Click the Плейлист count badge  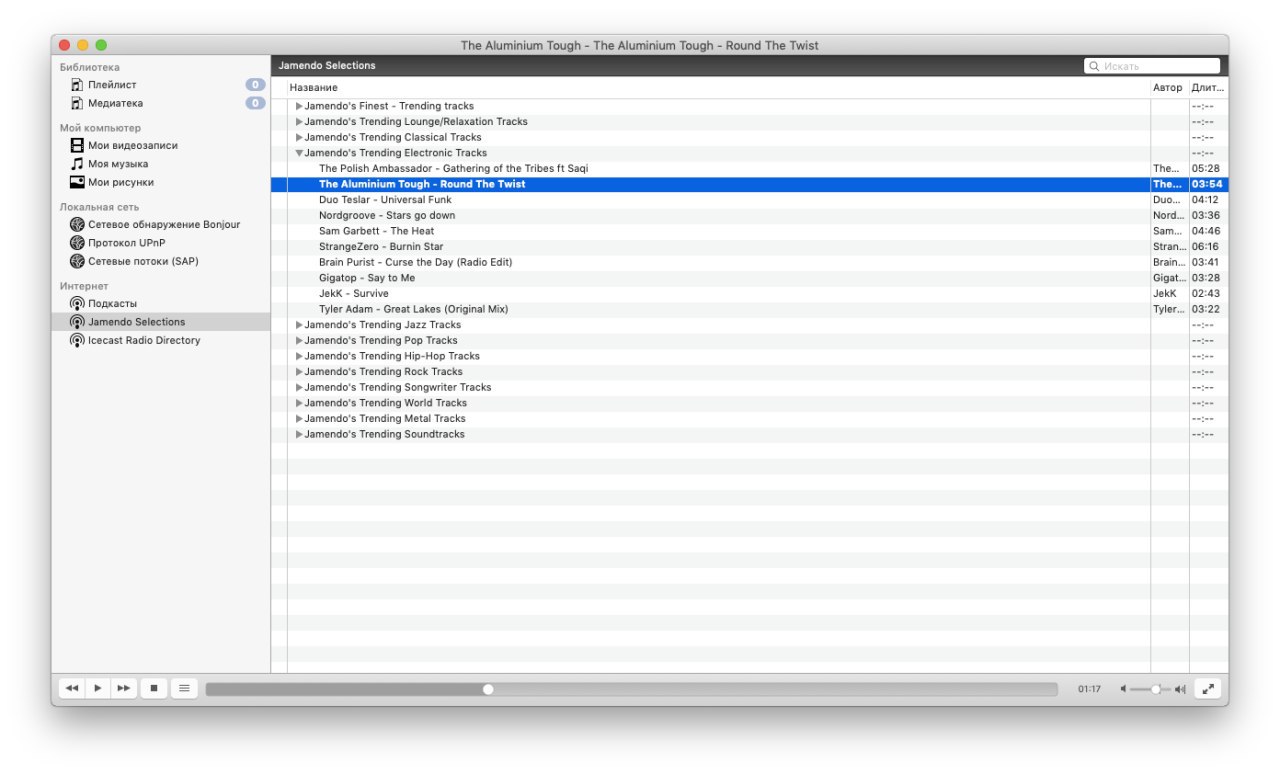pyautogui.click(x=256, y=85)
